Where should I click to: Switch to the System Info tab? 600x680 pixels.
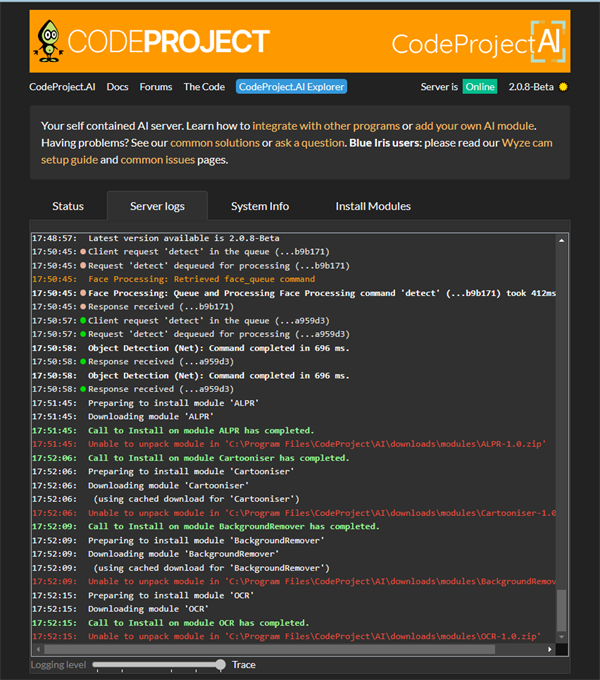pos(260,206)
